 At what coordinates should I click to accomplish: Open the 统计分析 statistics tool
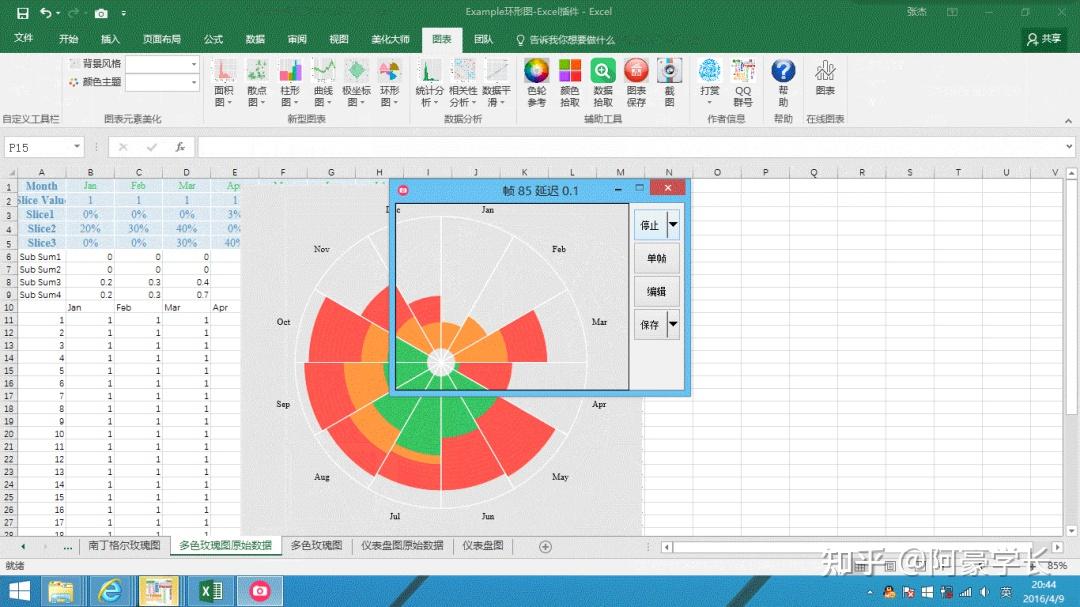(429, 83)
